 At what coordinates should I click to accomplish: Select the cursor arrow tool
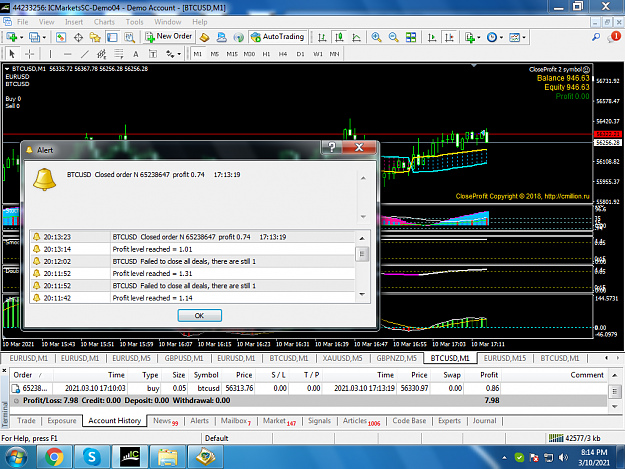[12, 54]
